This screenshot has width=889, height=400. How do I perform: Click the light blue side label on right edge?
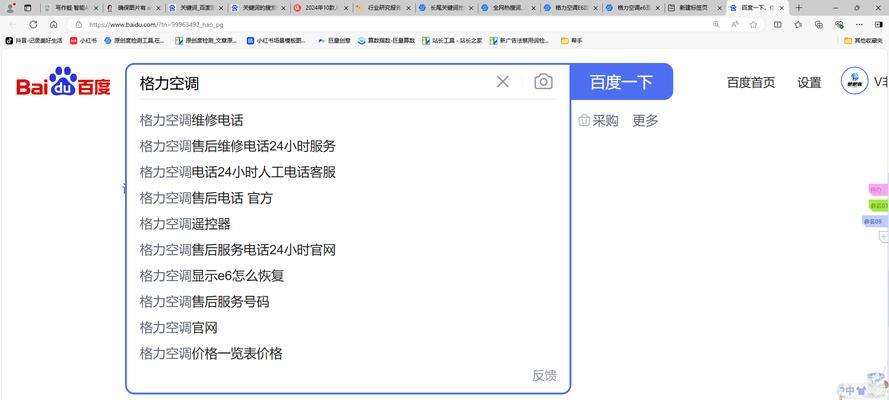coord(873,221)
